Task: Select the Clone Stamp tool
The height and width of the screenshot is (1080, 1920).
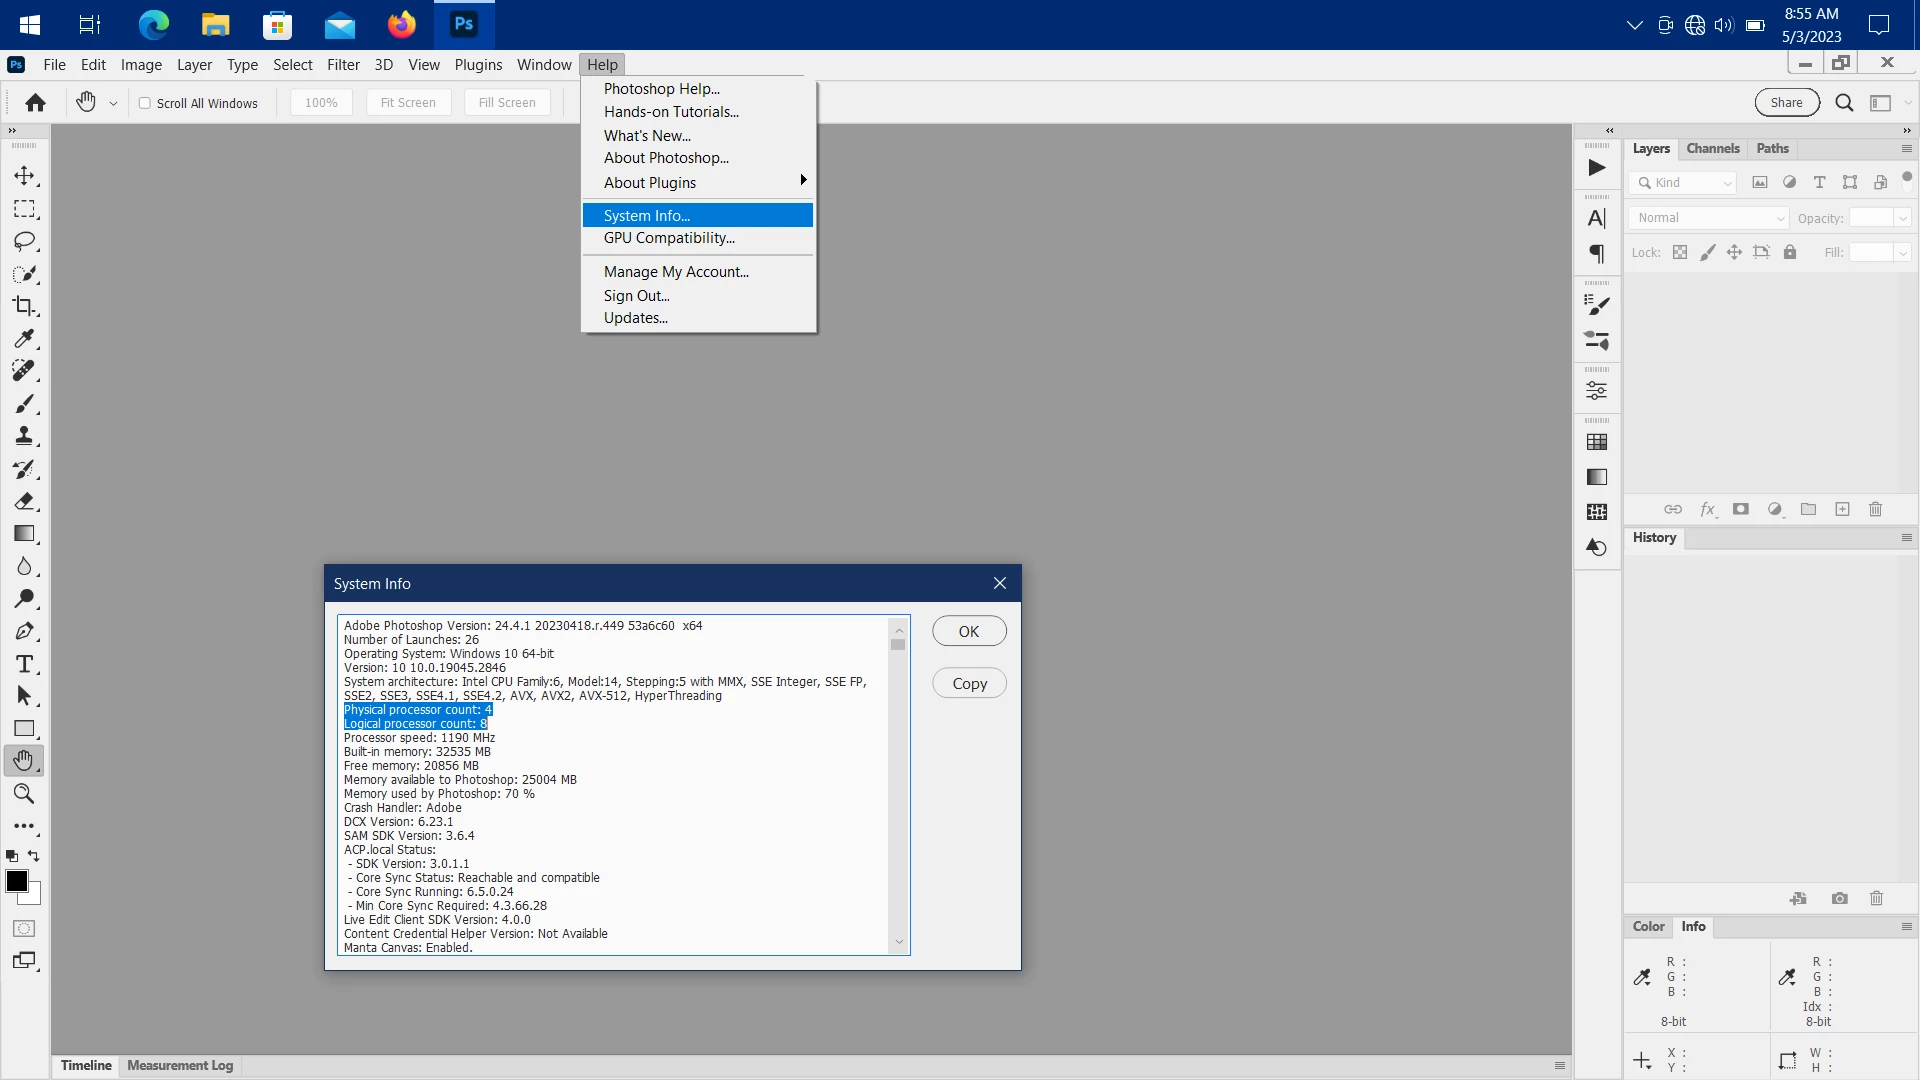Action: [24, 436]
